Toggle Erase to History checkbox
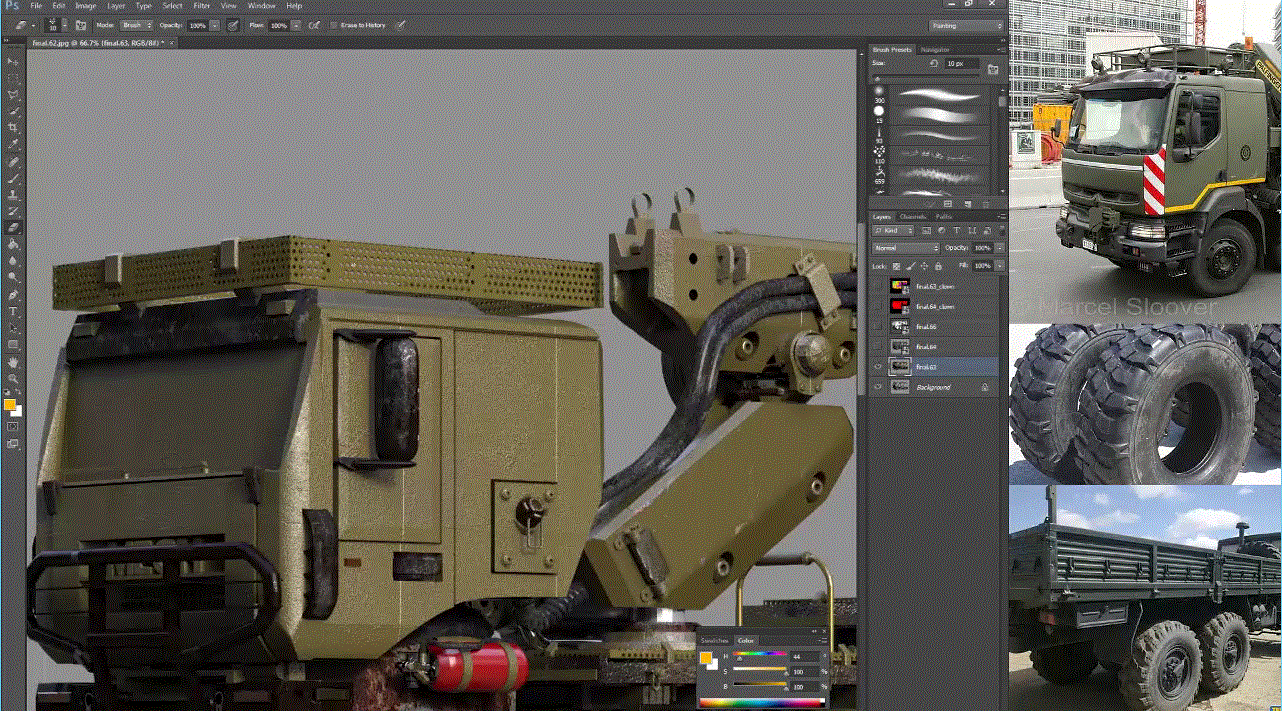The image size is (1282, 711). pyautogui.click(x=333, y=24)
